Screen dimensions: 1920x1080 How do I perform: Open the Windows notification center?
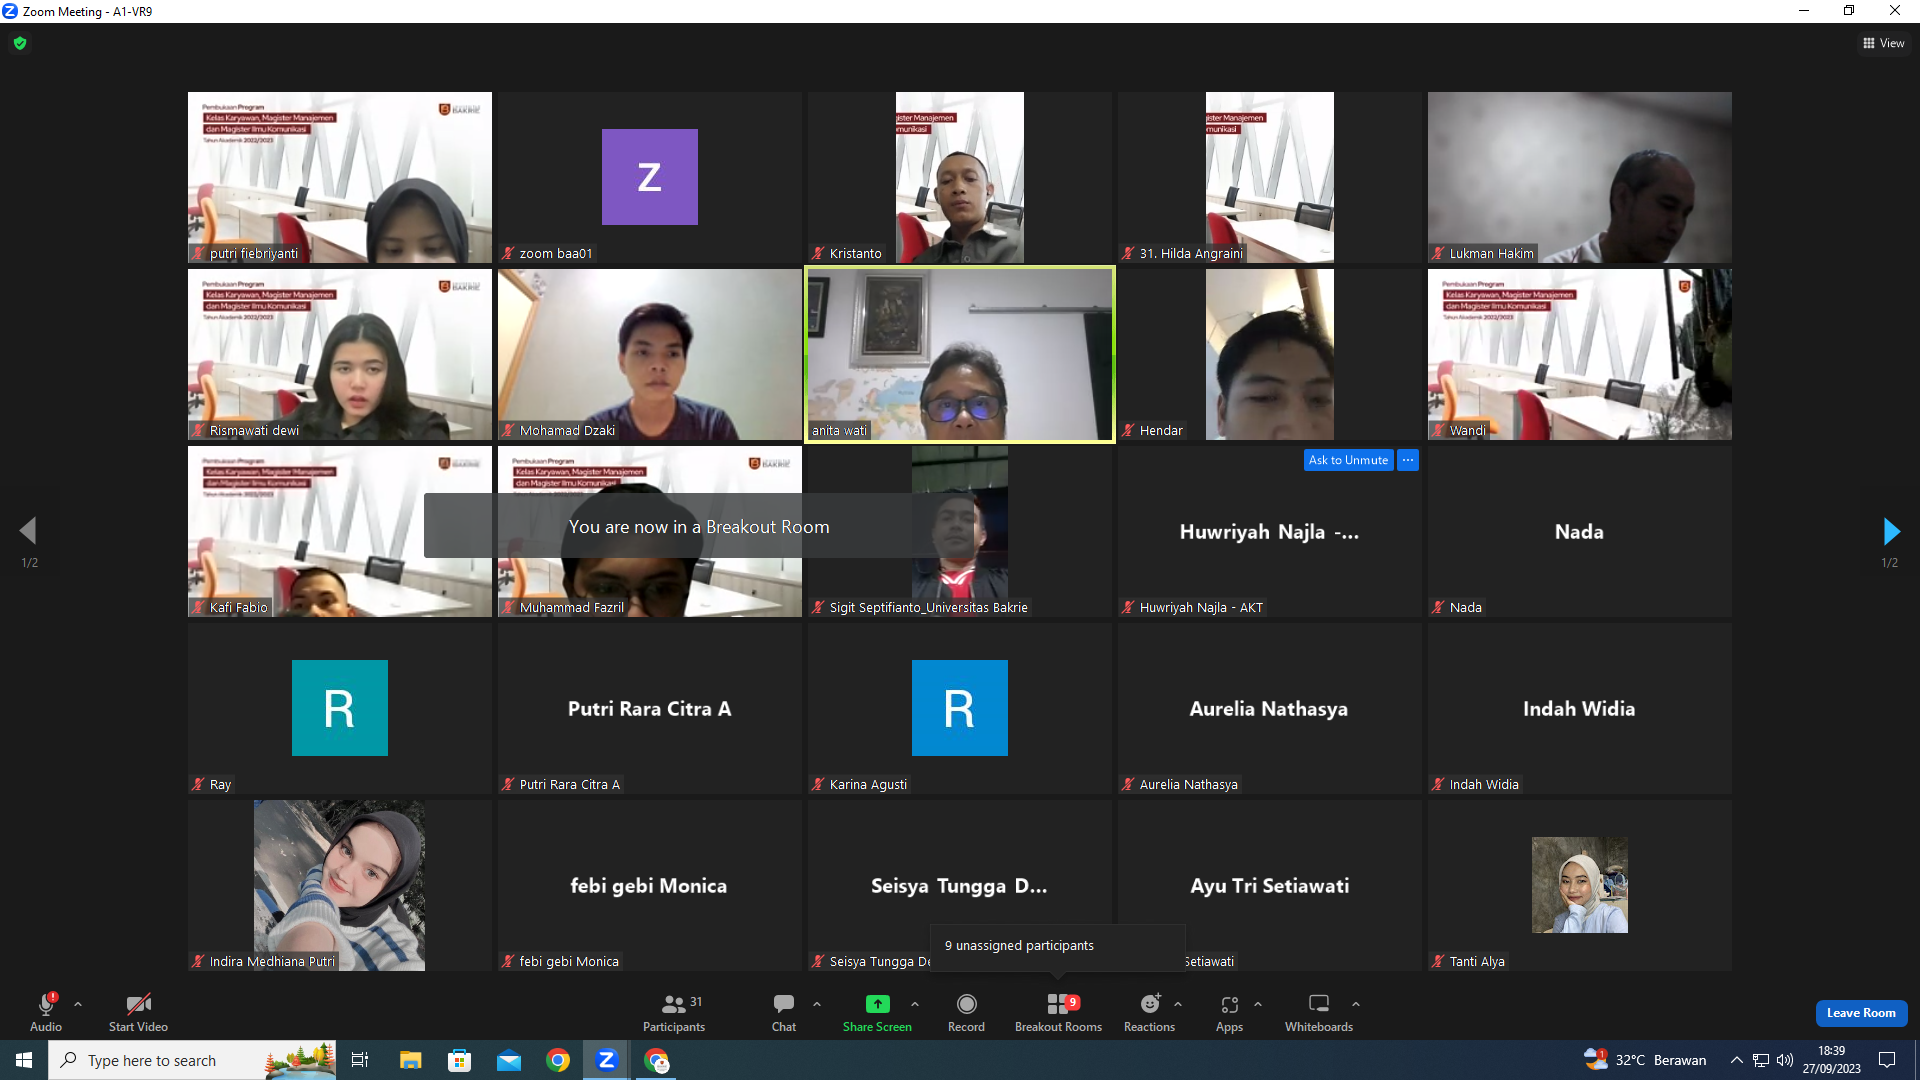tap(1887, 1060)
